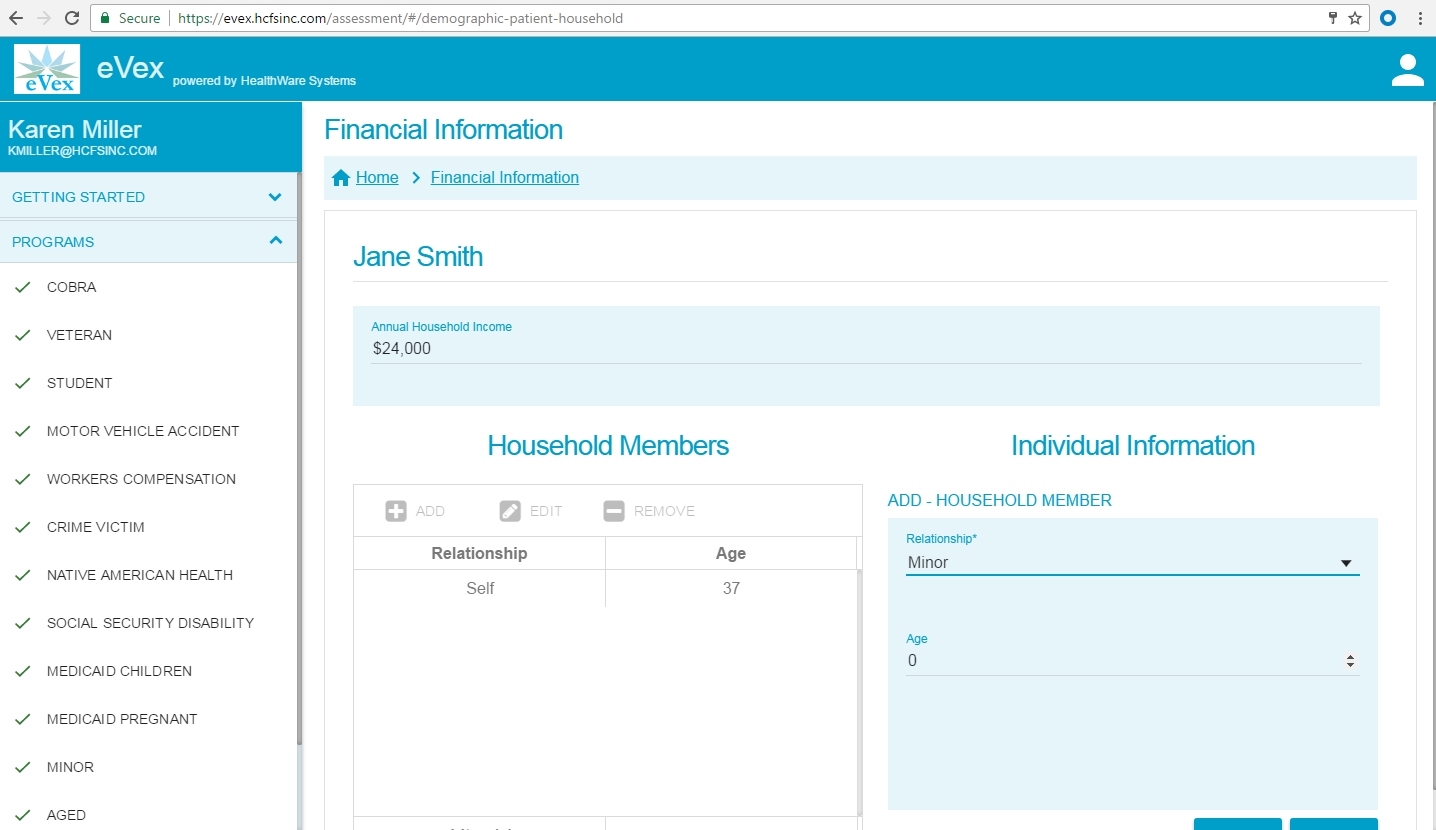The width and height of the screenshot is (1436, 830).
Task: Open the Relationship dropdown showing Minor
Action: [x=1132, y=563]
